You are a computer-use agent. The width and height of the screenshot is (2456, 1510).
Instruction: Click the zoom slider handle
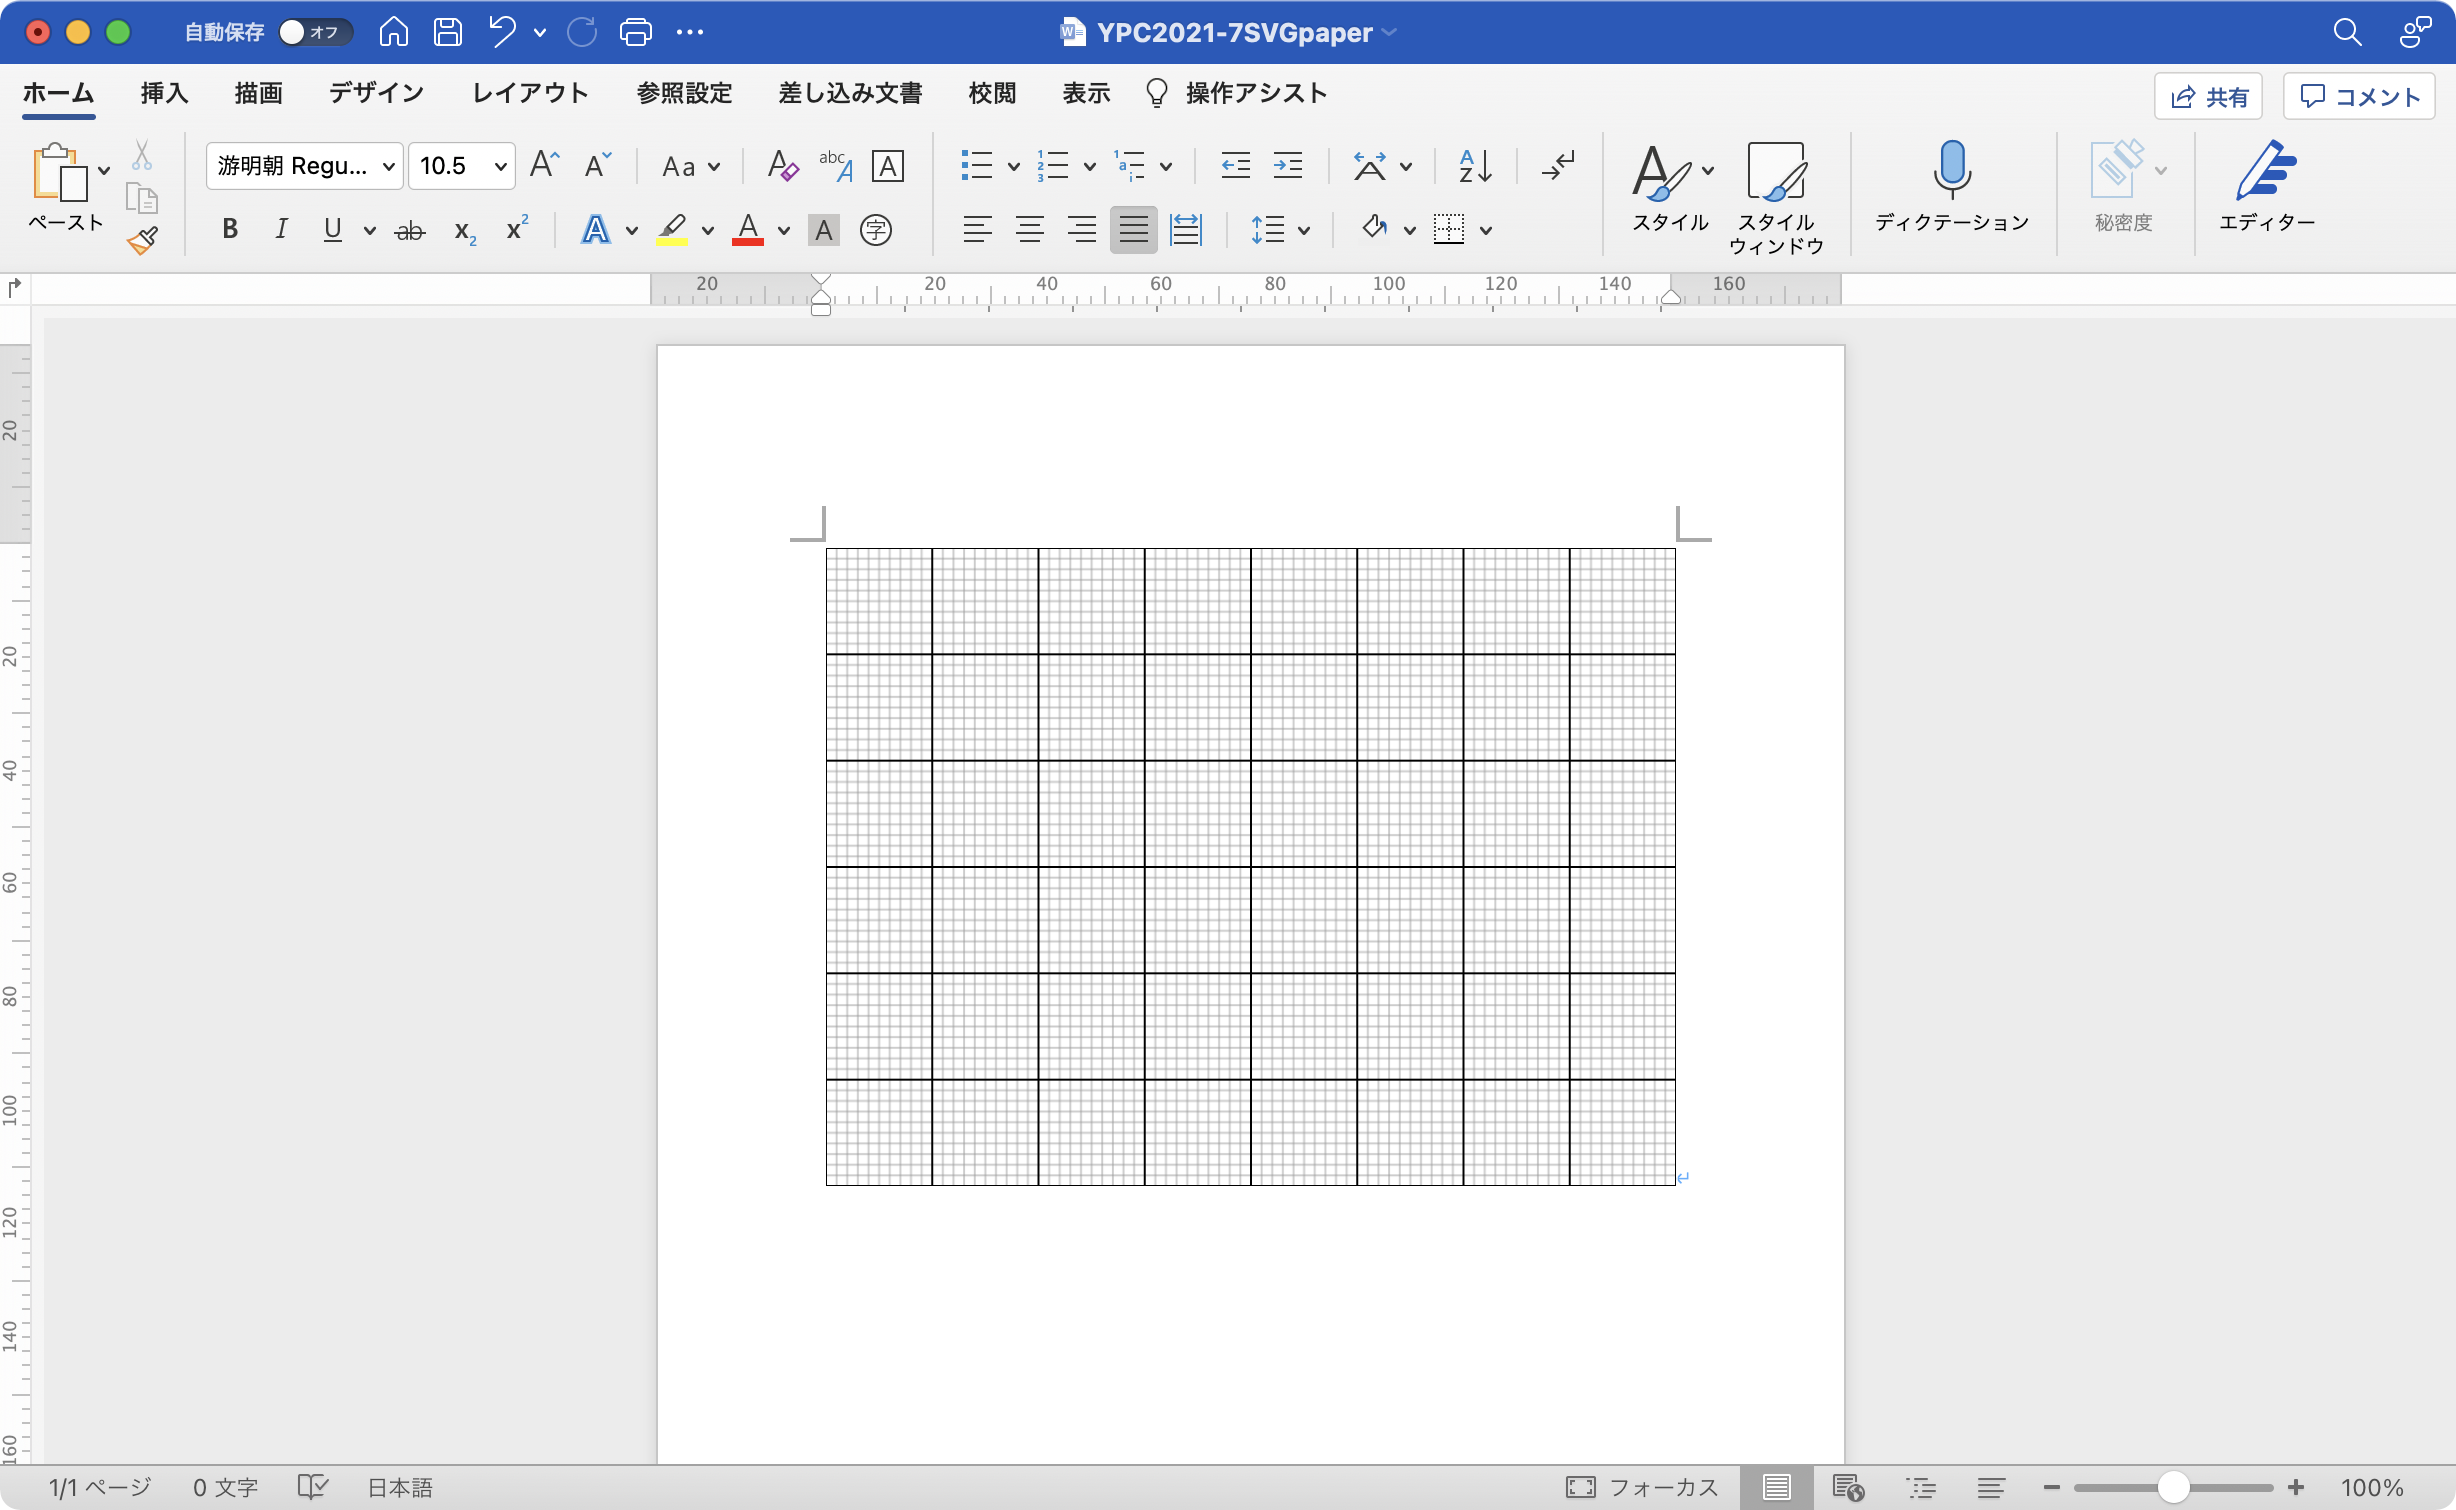(2173, 1488)
